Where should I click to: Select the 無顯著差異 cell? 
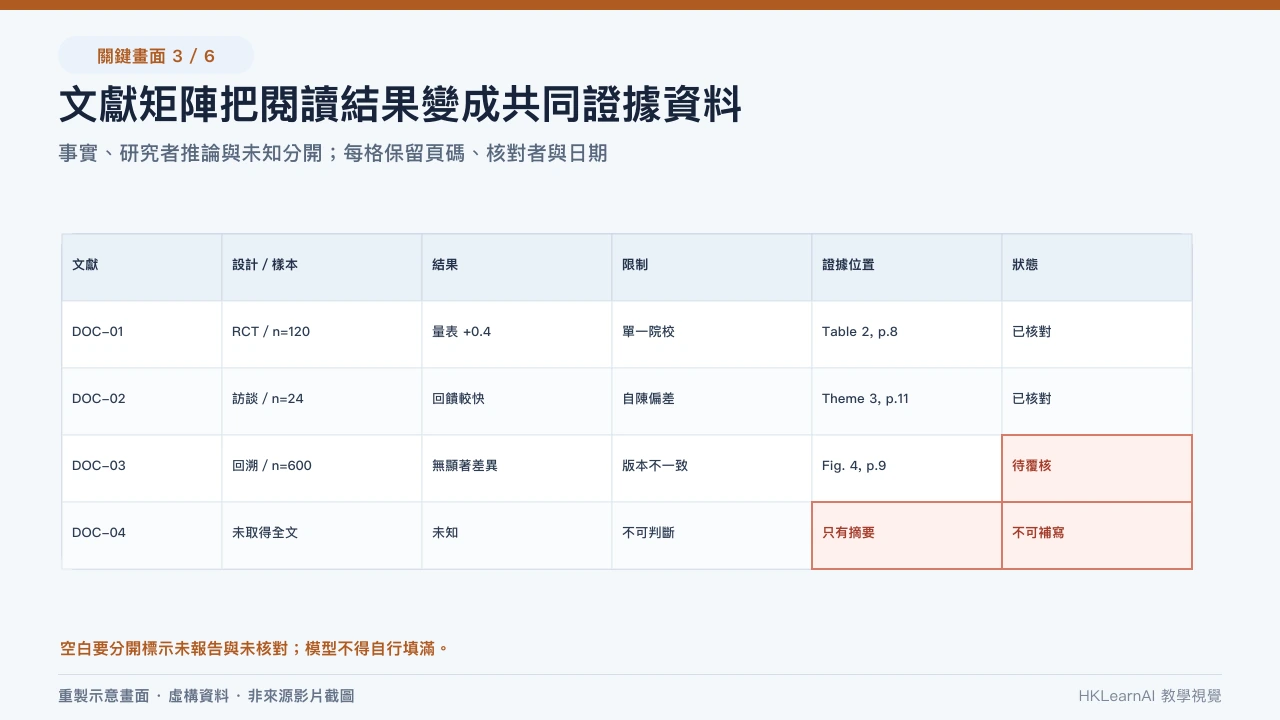tap(517, 466)
